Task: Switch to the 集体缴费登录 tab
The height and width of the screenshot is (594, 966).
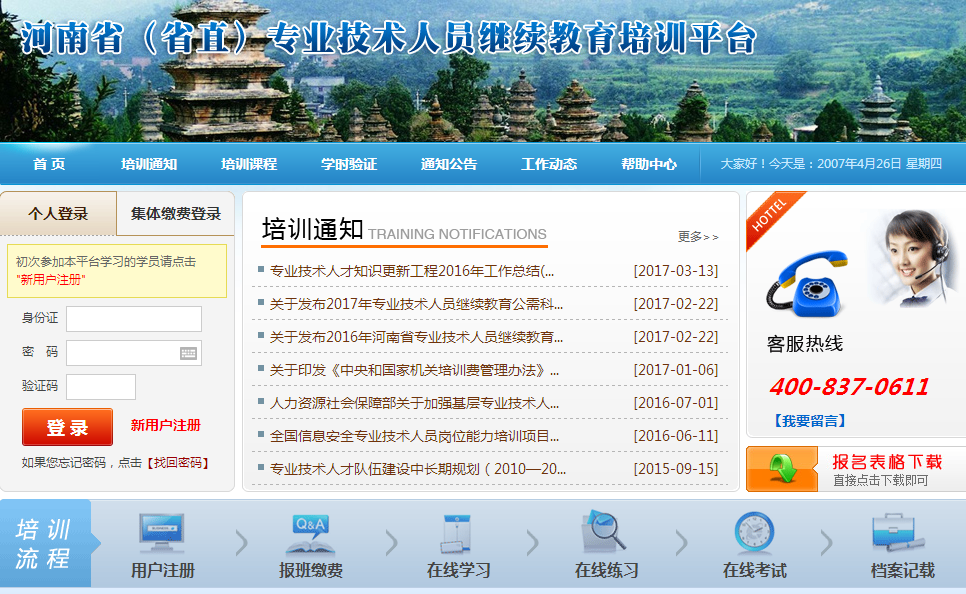Action: (176, 214)
